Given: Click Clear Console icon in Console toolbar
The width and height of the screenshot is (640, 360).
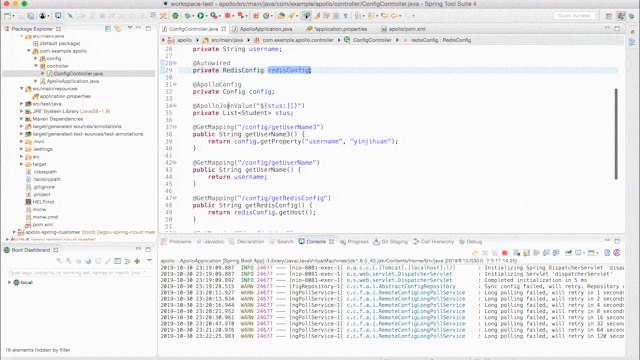Looking at the screenshot, I should 517,253.
